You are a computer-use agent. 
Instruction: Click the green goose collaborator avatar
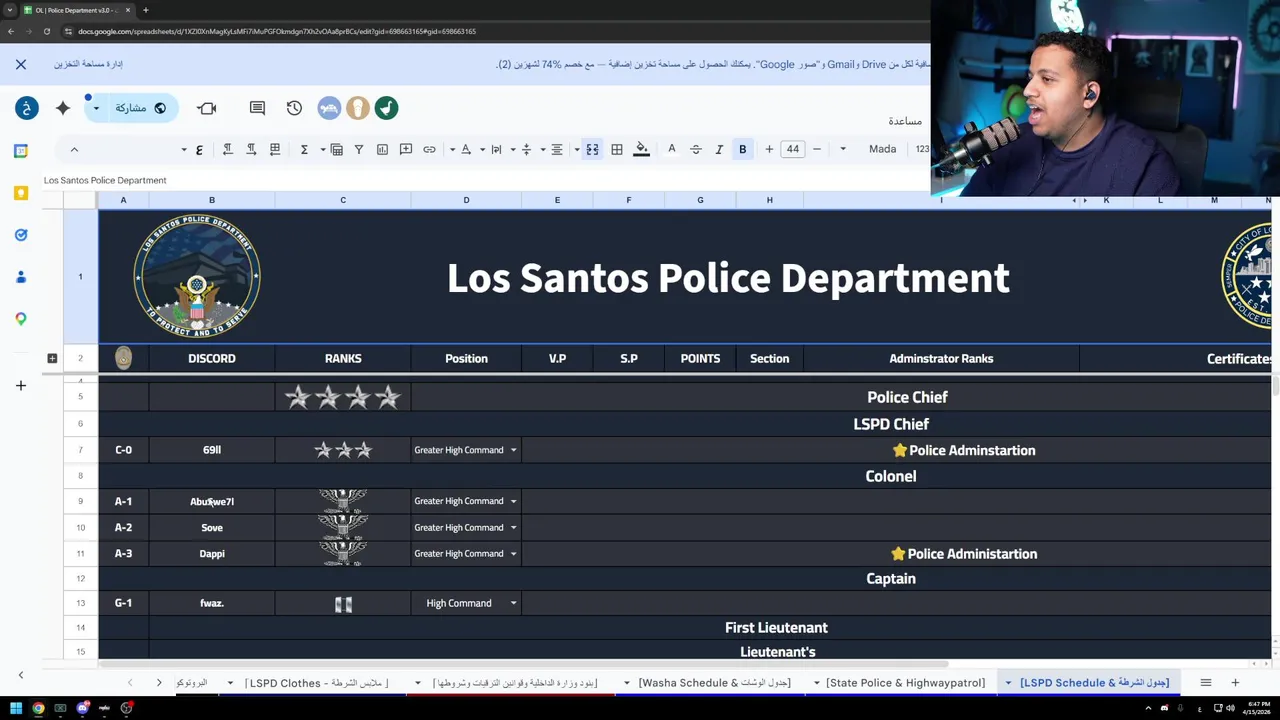(x=386, y=108)
